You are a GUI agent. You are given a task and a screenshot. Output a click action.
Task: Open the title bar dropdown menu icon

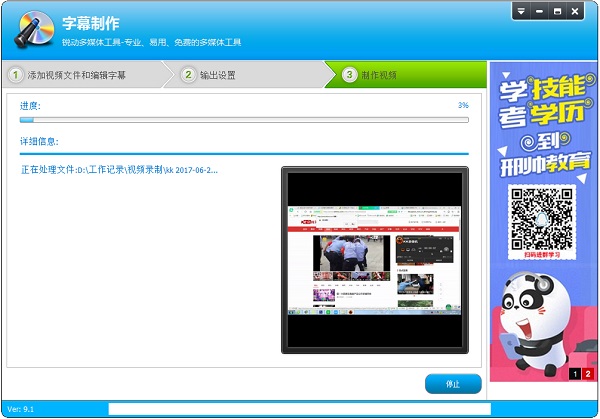point(521,11)
